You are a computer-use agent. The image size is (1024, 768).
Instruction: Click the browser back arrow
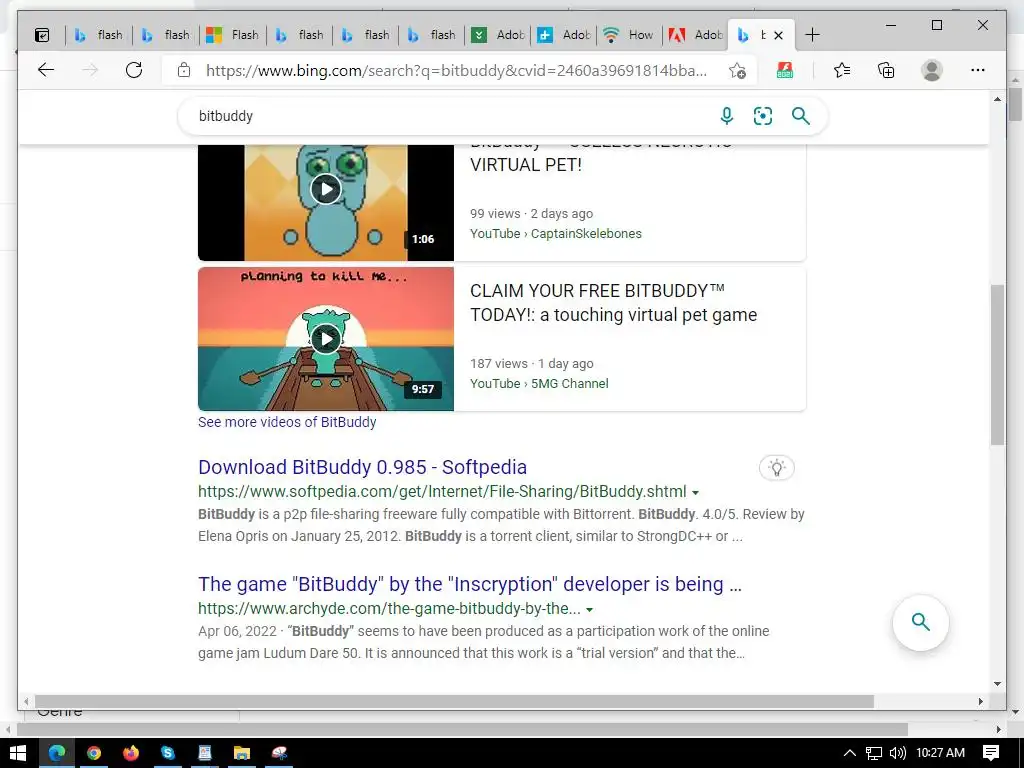pyautogui.click(x=46, y=70)
